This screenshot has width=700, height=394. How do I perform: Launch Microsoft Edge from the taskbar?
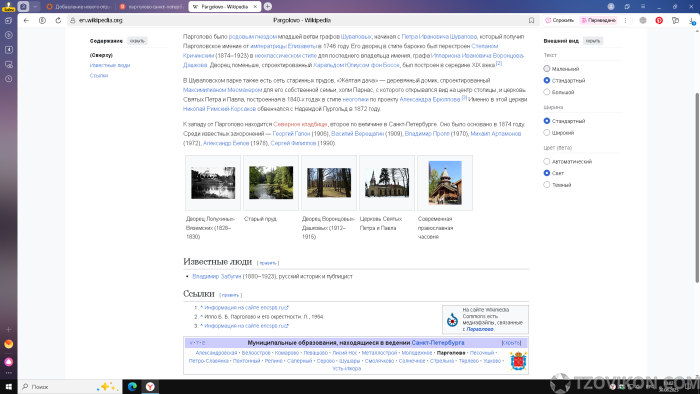click(x=132, y=386)
